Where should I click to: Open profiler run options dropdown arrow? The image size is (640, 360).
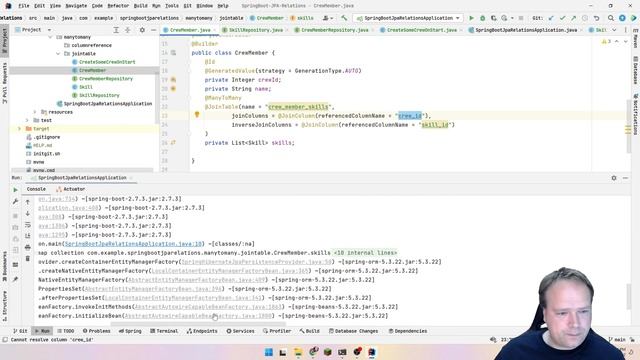[512, 18]
